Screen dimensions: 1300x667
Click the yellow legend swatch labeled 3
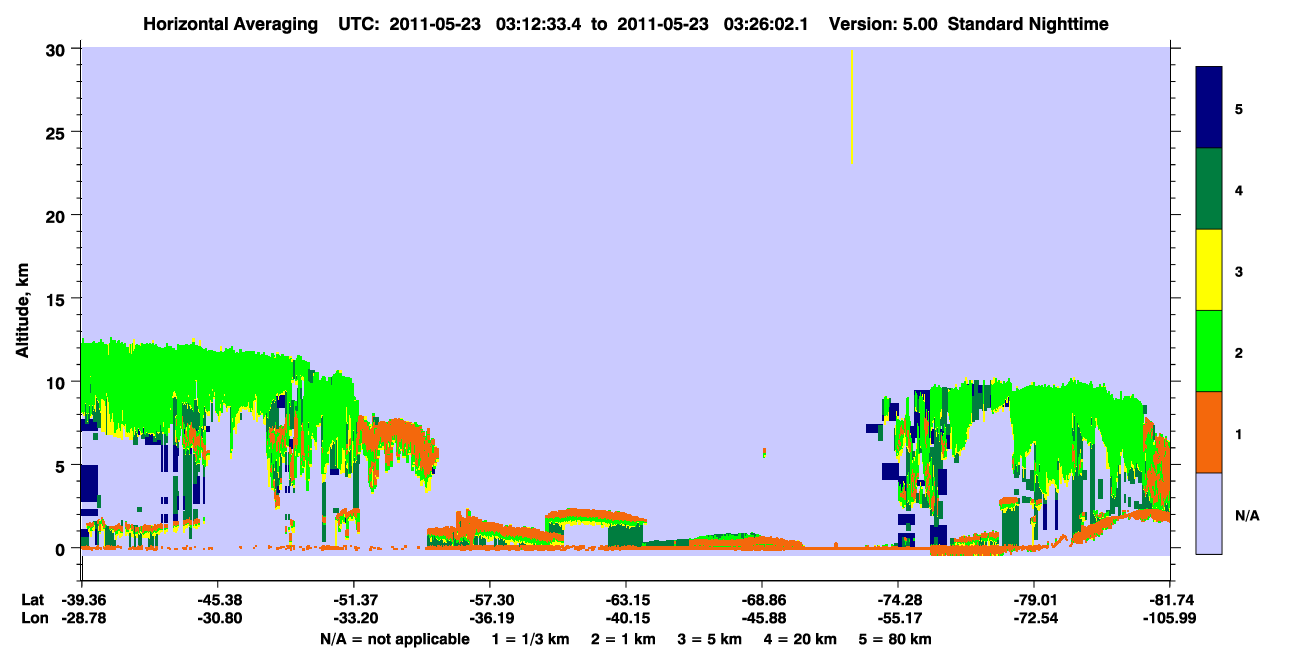pos(1209,270)
